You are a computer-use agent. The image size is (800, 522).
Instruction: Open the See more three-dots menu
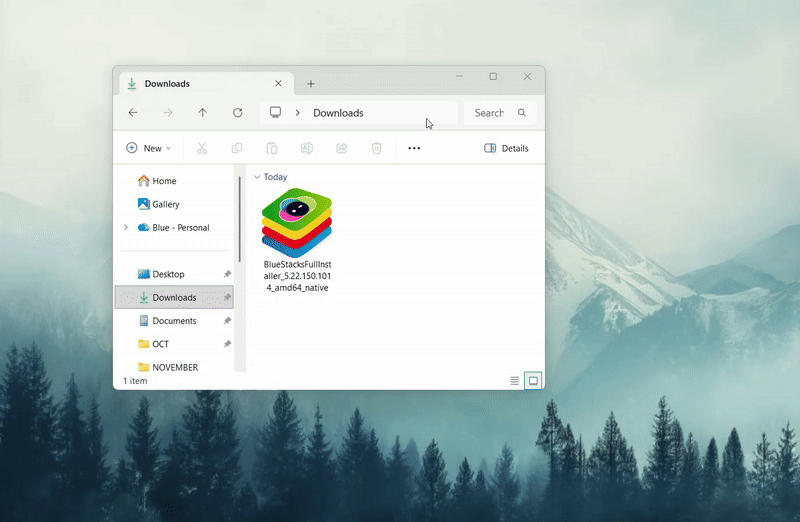pos(414,148)
